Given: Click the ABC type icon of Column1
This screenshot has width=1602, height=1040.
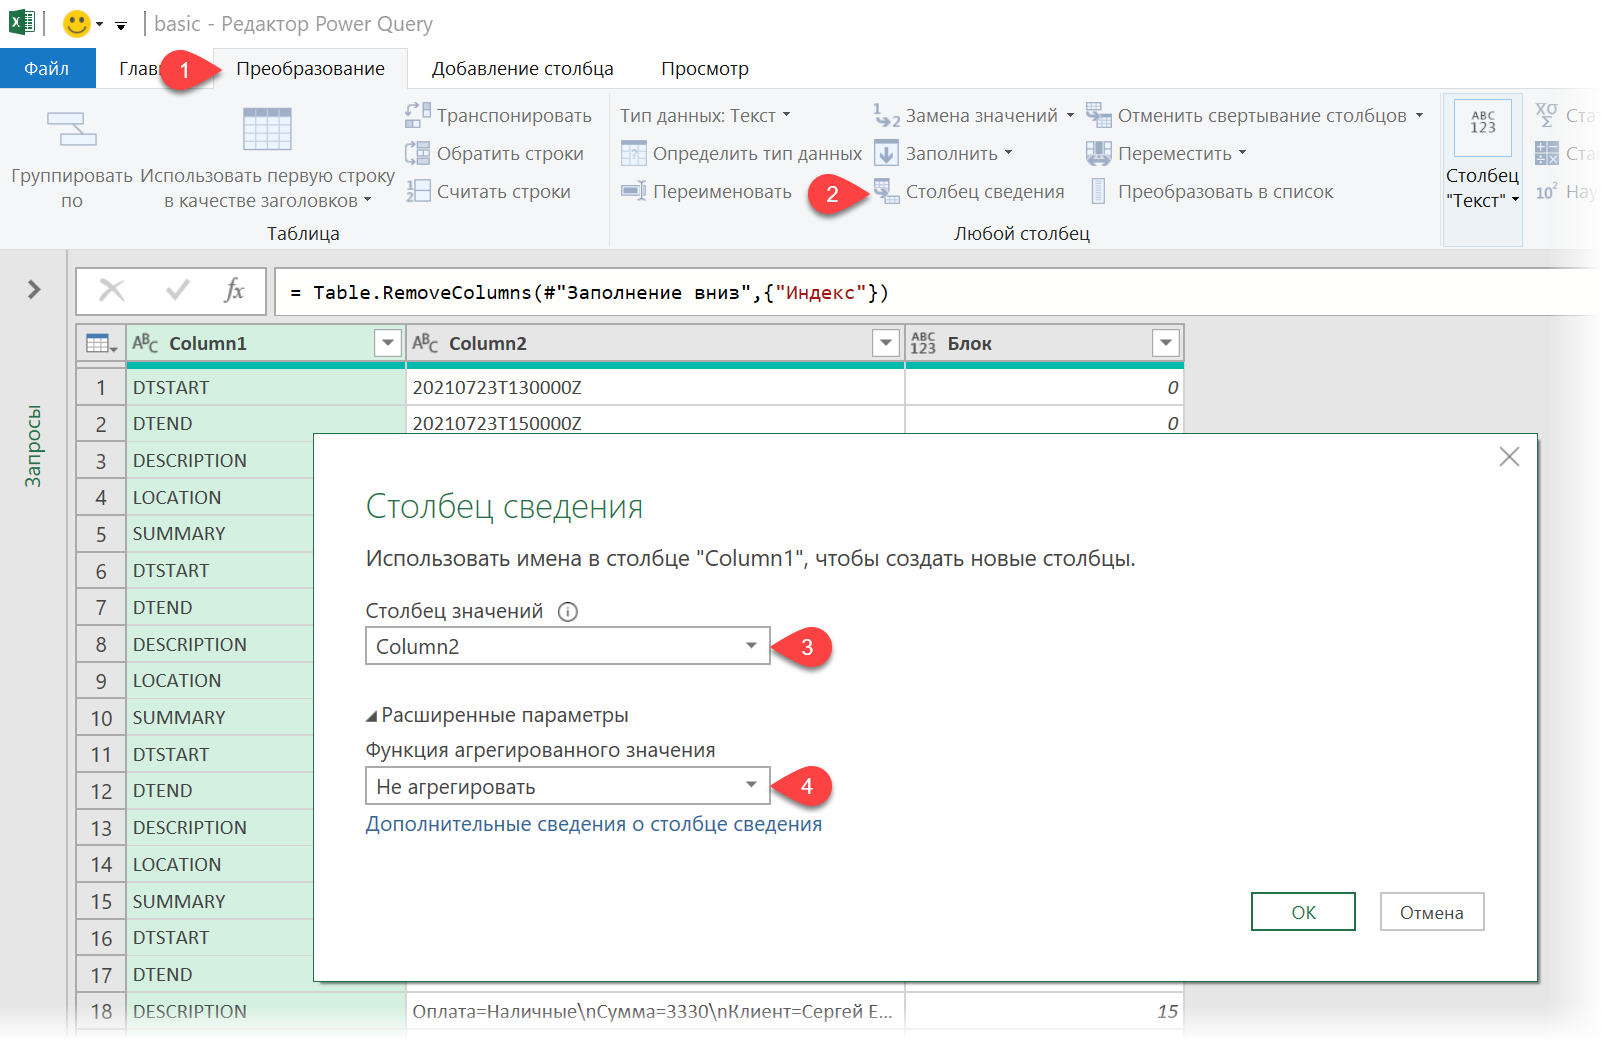Looking at the screenshot, I should click(x=145, y=343).
